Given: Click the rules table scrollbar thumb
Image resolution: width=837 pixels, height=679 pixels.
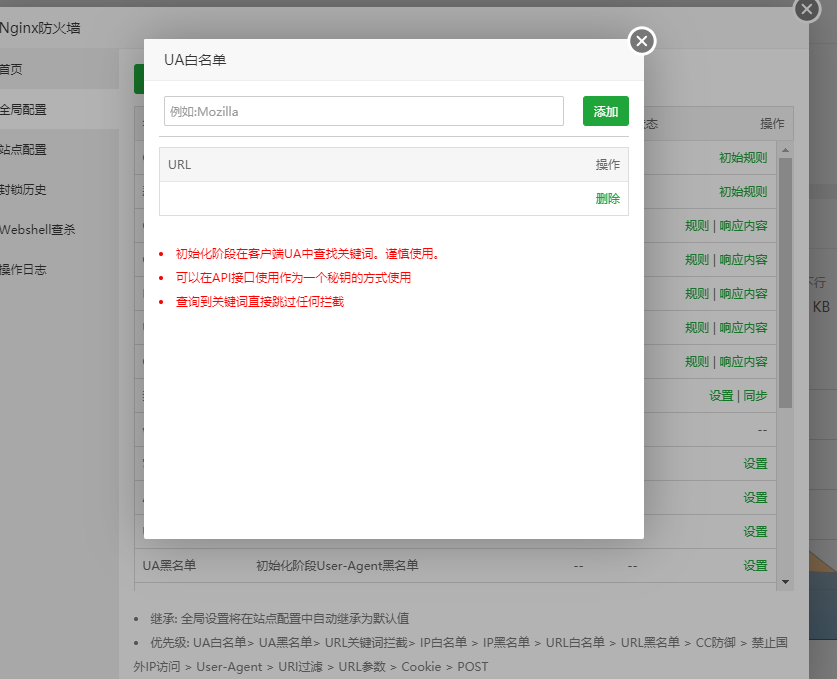Looking at the screenshot, I should click(x=785, y=283).
